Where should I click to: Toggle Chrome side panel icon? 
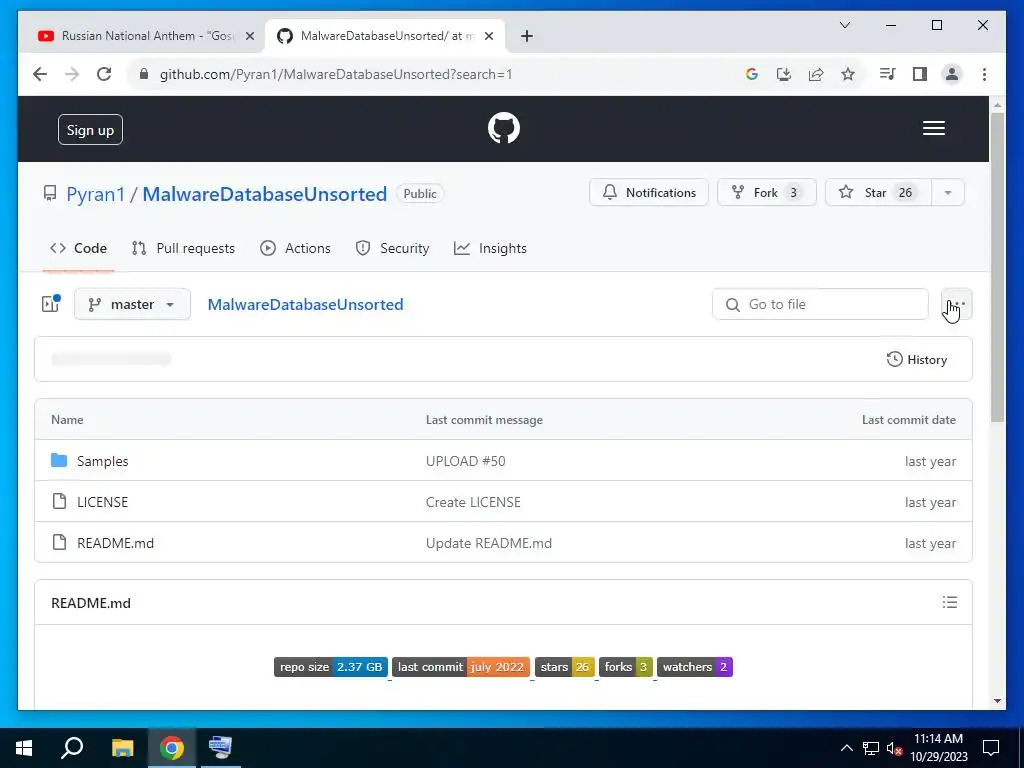920,74
